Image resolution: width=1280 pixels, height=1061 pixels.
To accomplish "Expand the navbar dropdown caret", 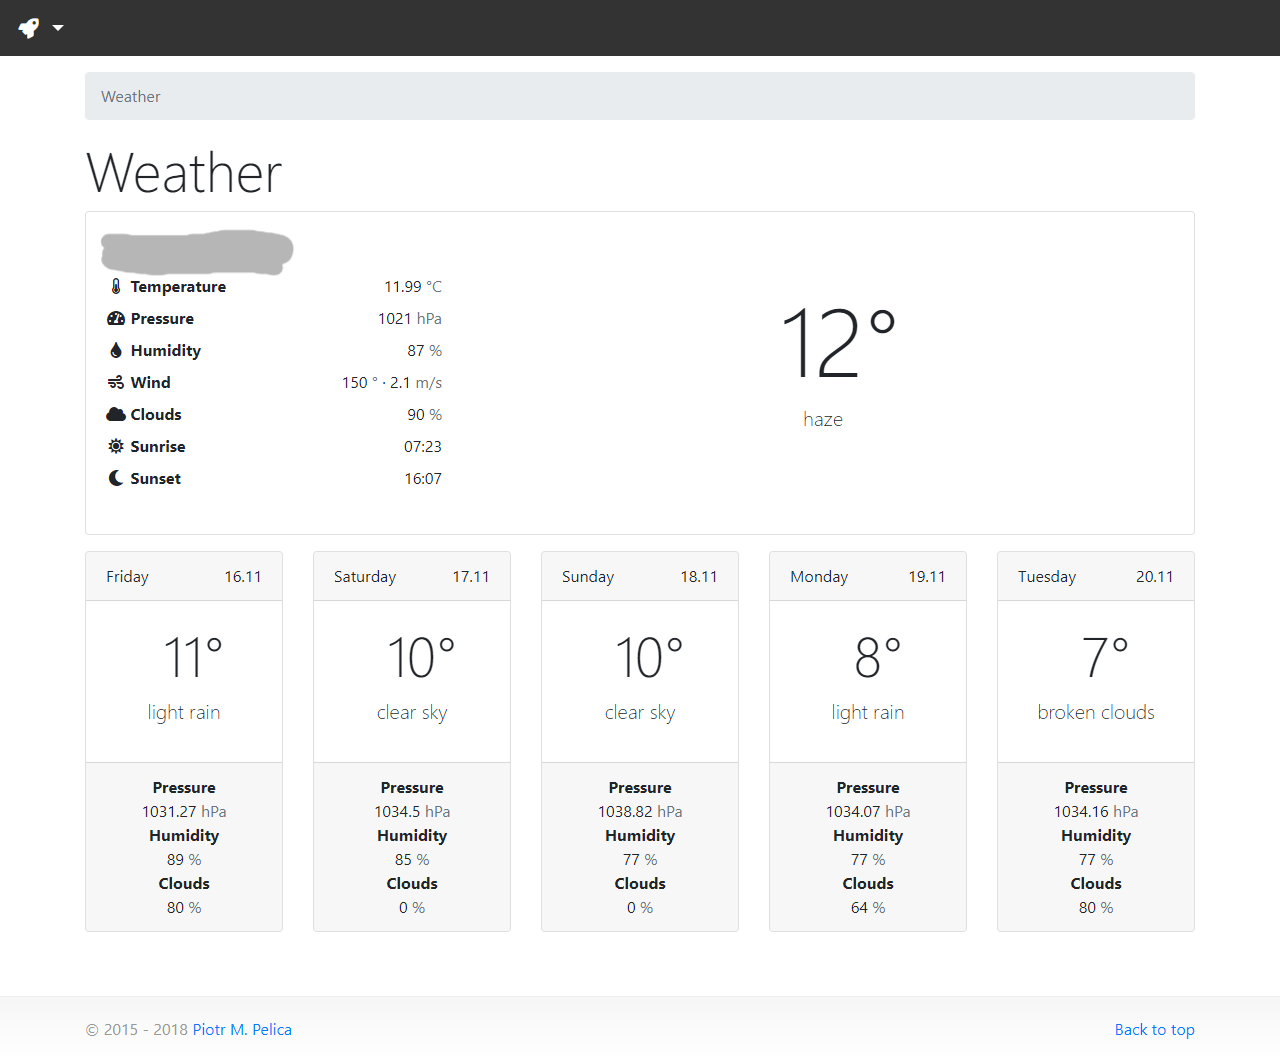I will click(58, 28).
